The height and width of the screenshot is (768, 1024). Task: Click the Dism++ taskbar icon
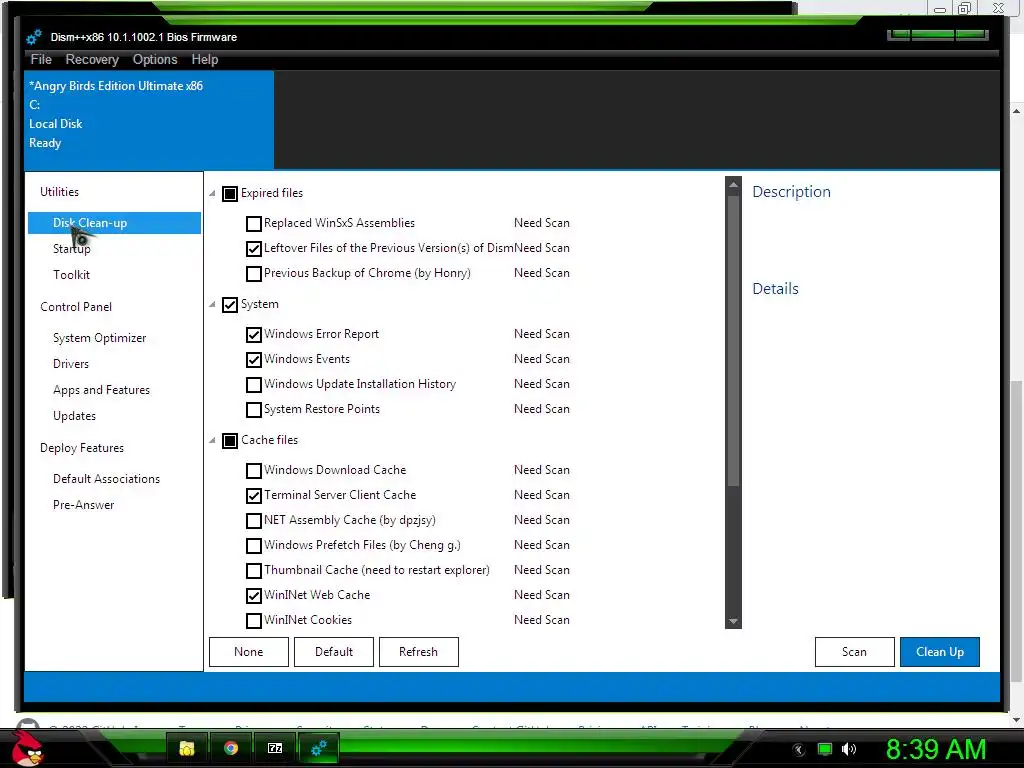(x=319, y=748)
